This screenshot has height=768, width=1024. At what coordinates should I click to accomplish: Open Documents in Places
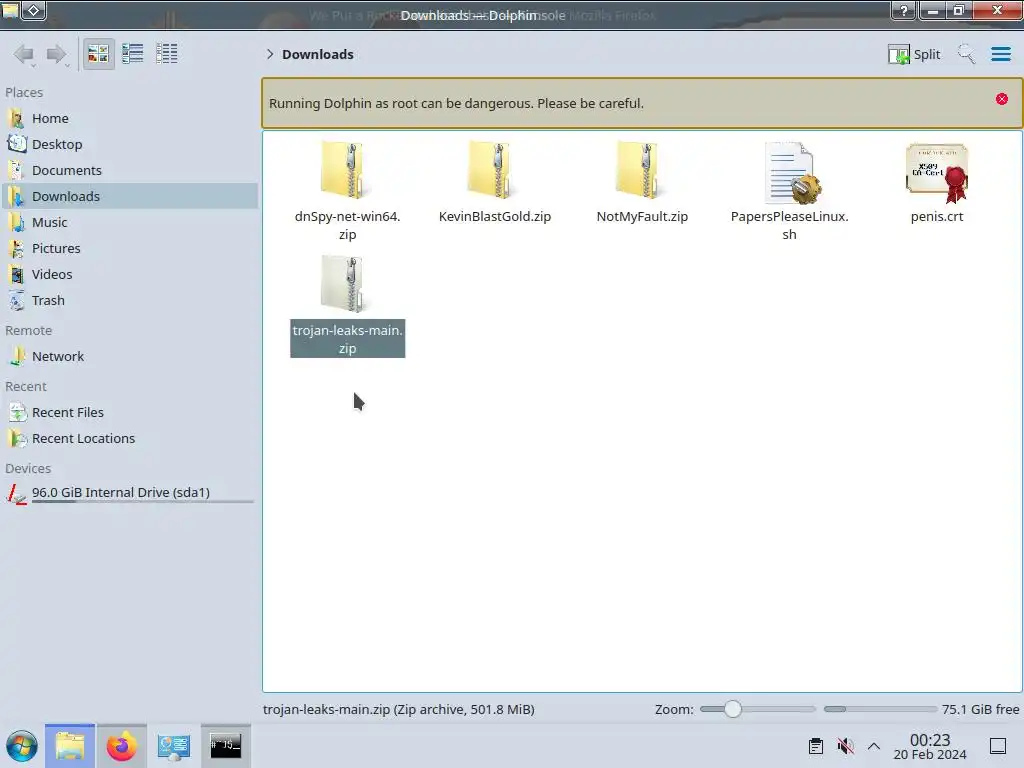point(129,170)
